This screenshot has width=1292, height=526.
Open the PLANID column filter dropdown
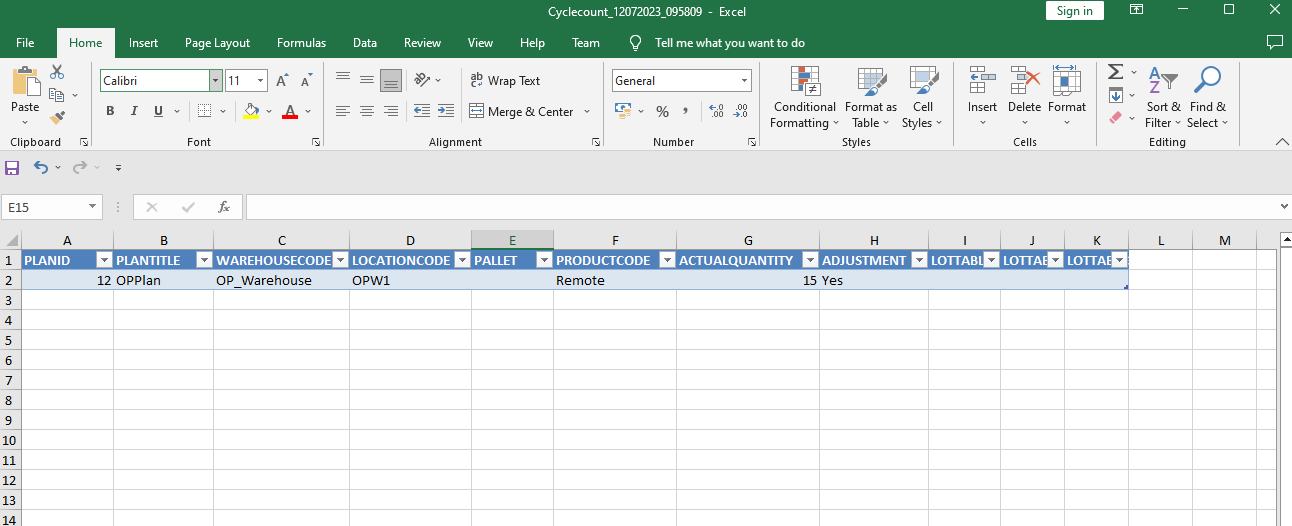[103, 260]
